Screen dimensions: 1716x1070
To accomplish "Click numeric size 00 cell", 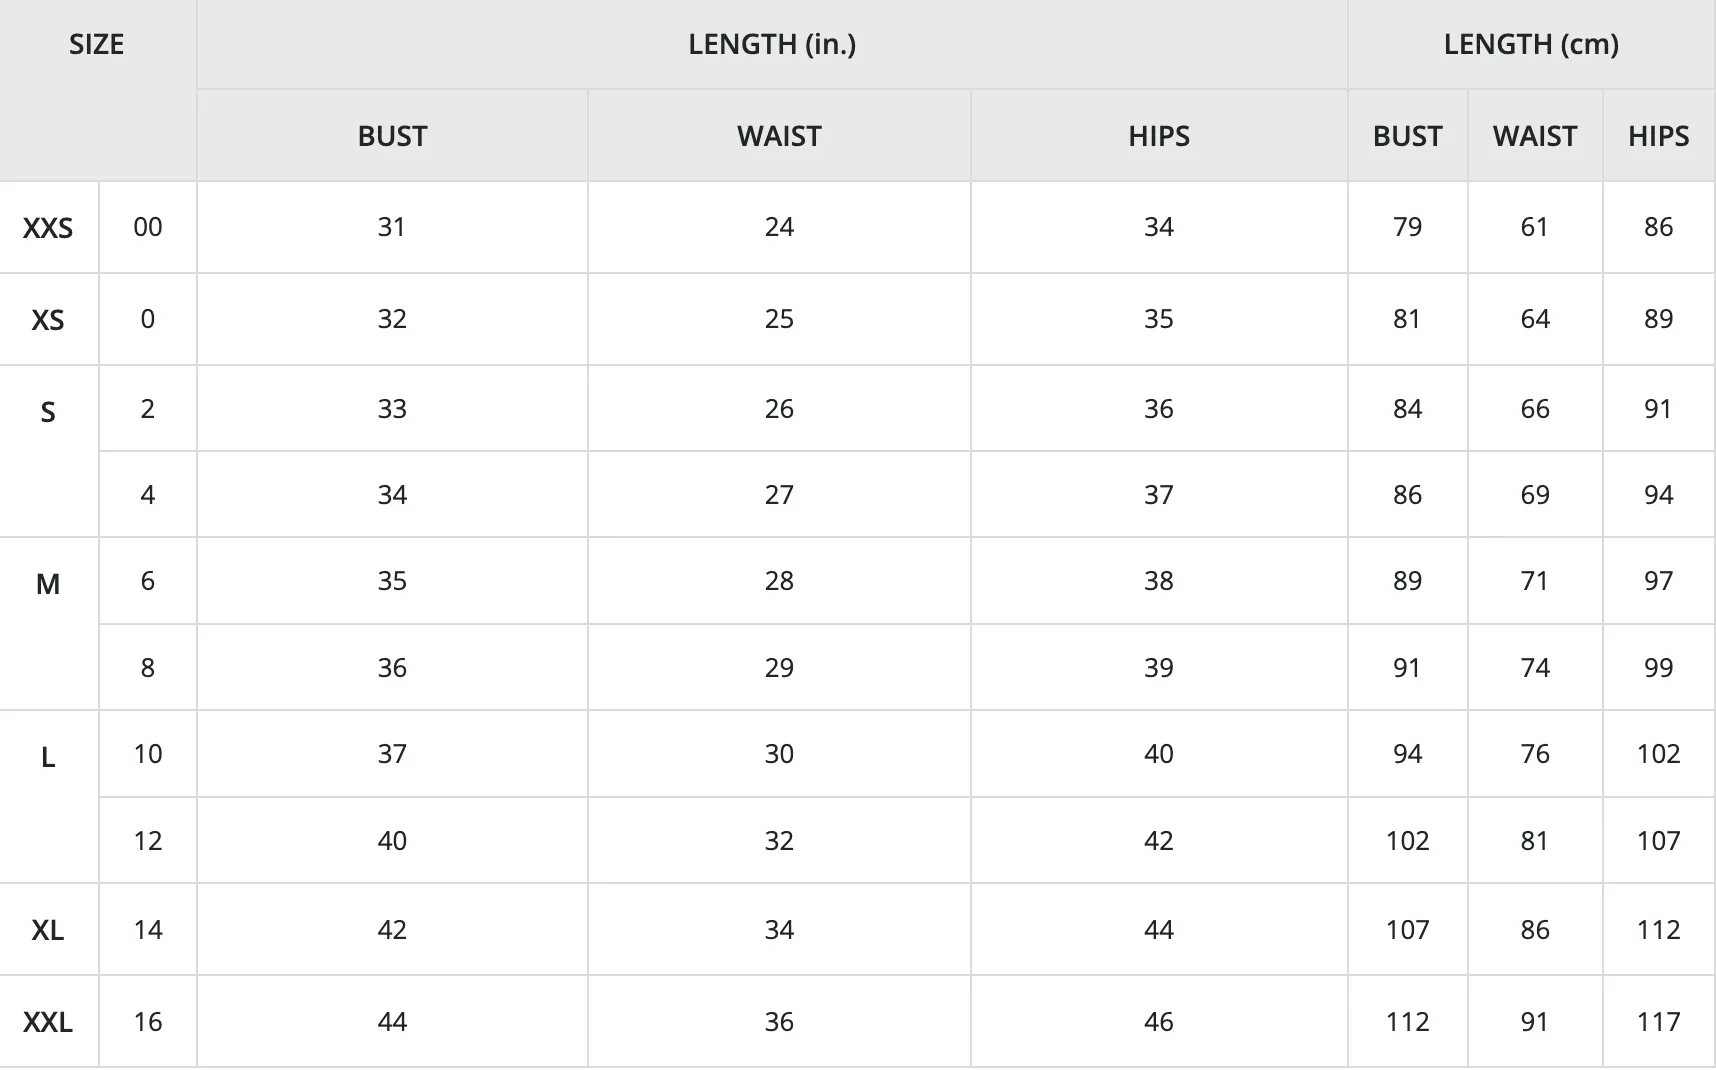I will click(x=148, y=227).
